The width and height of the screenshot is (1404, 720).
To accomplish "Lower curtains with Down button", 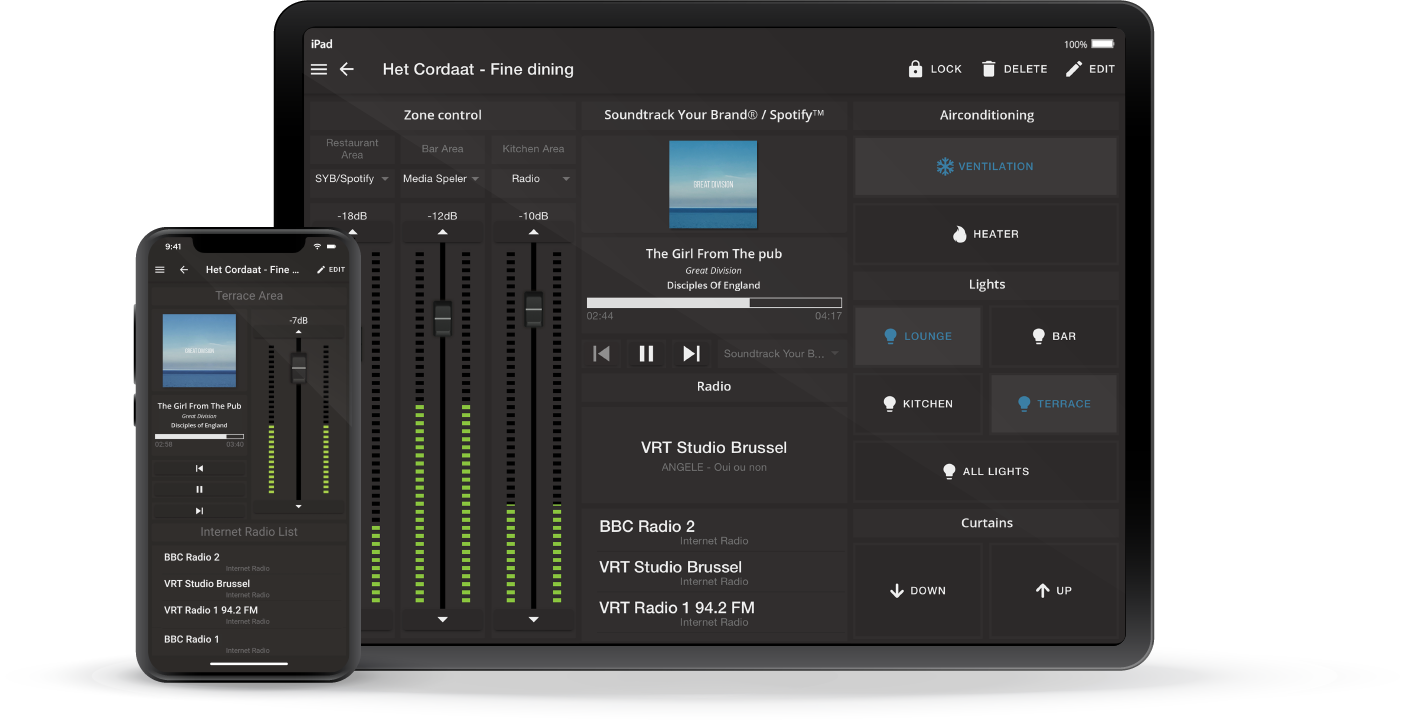I will point(918,591).
